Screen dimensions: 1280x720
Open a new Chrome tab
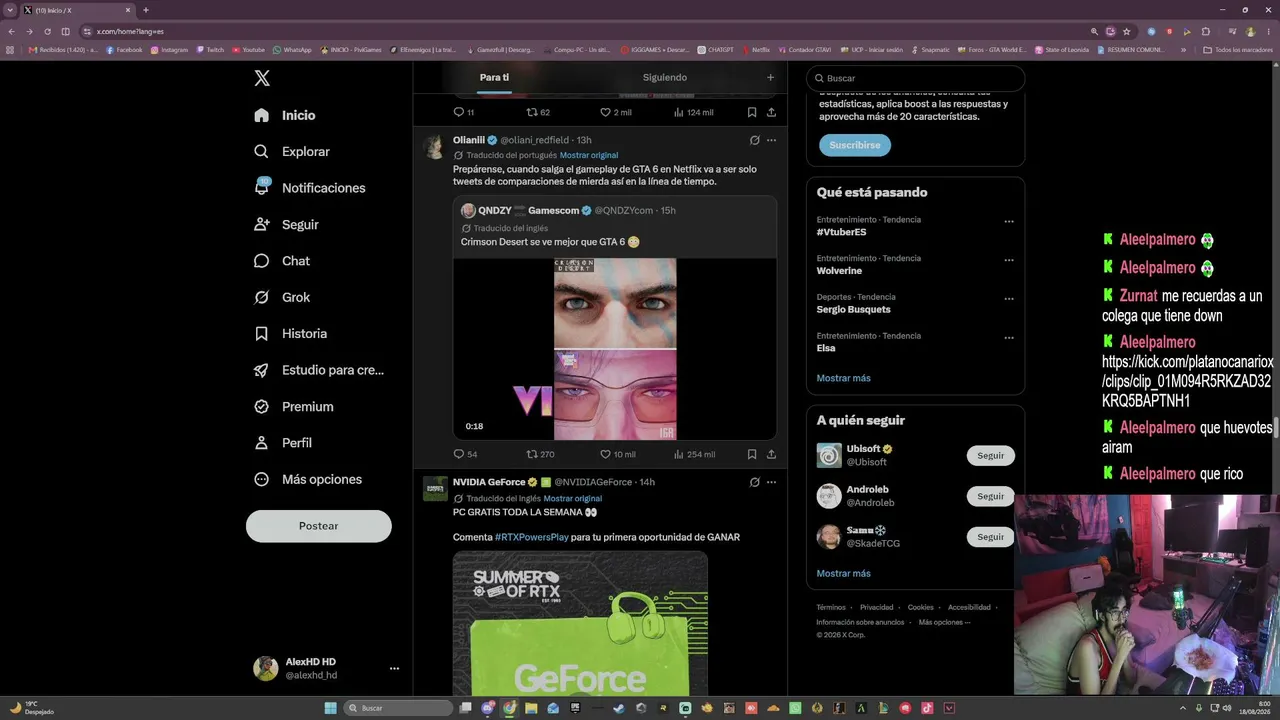point(146,10)
